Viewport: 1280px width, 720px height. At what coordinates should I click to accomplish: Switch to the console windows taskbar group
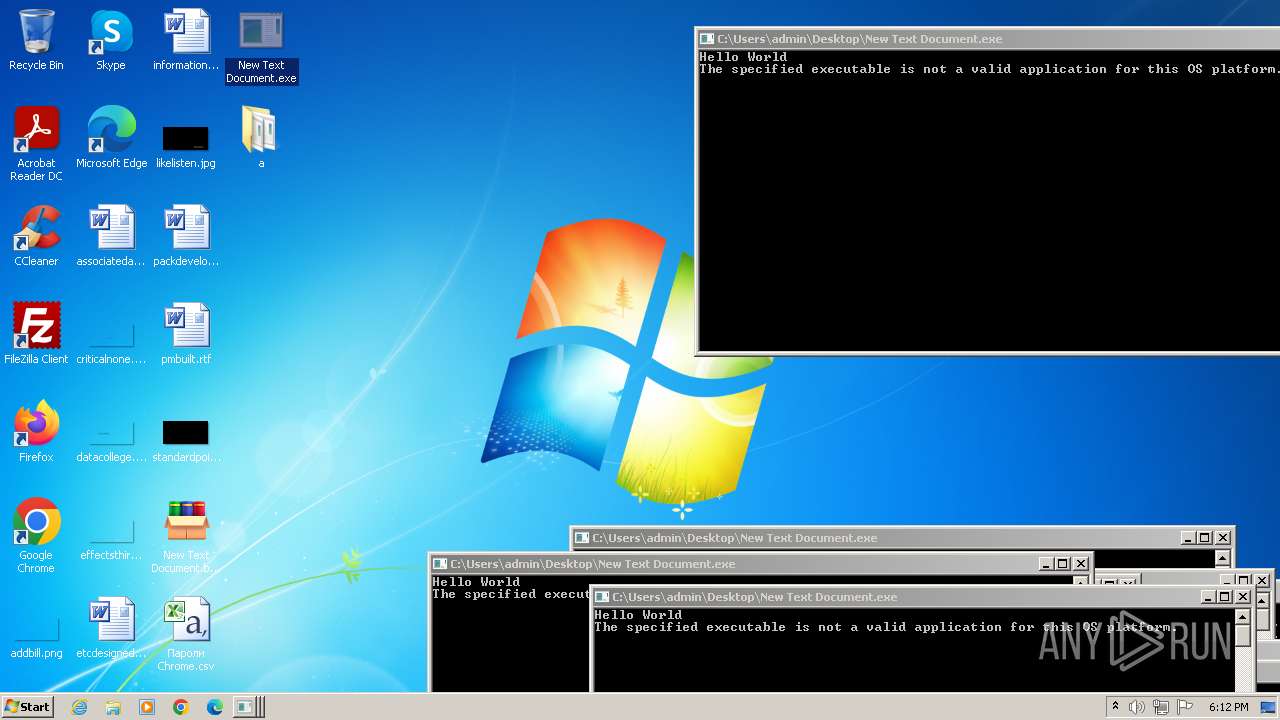point(248,707)
